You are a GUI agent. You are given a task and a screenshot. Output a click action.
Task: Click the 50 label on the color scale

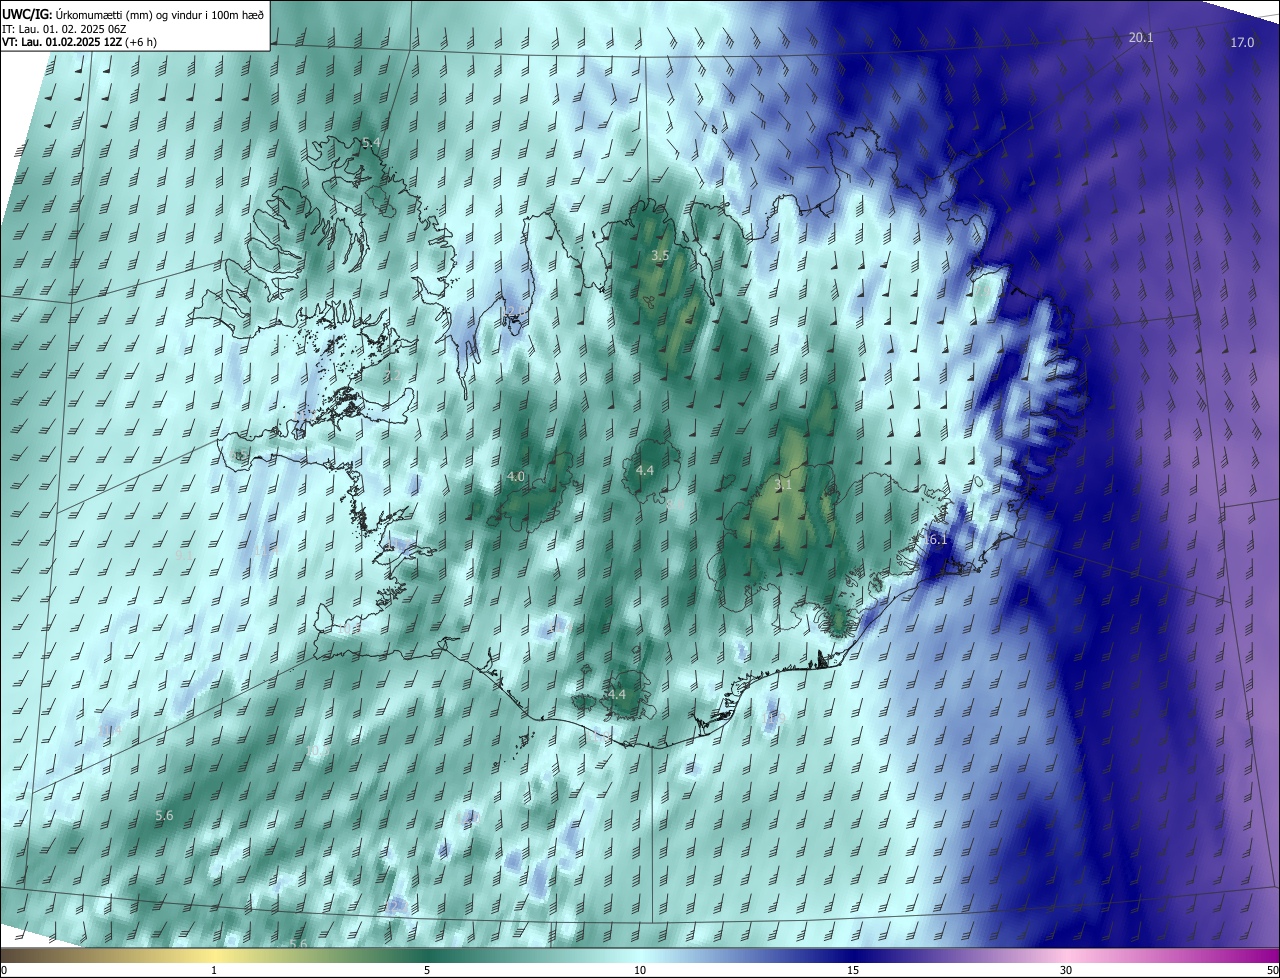coord(1272,971)
